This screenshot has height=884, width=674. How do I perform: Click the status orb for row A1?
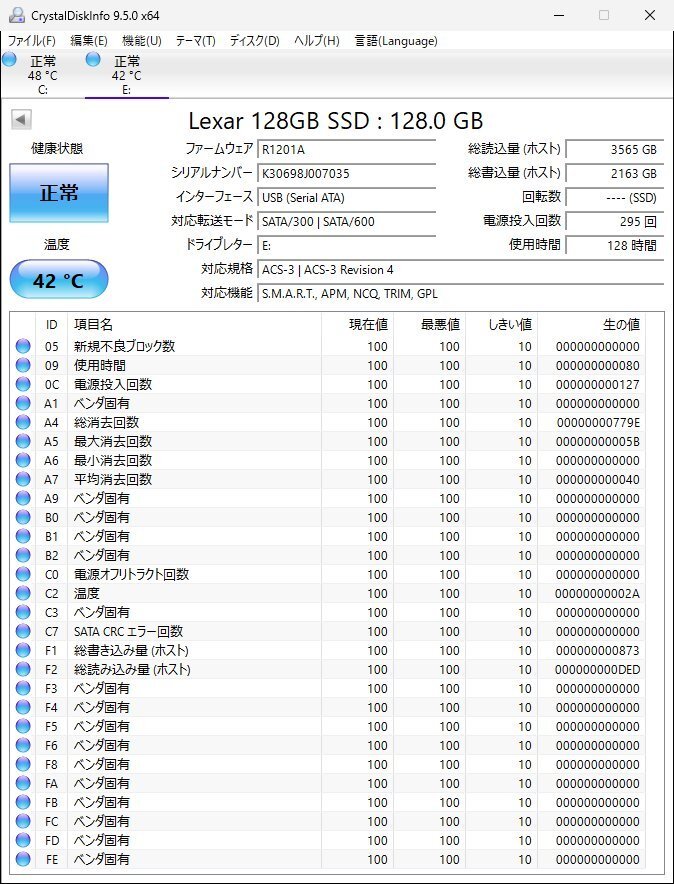click(23, 403)
